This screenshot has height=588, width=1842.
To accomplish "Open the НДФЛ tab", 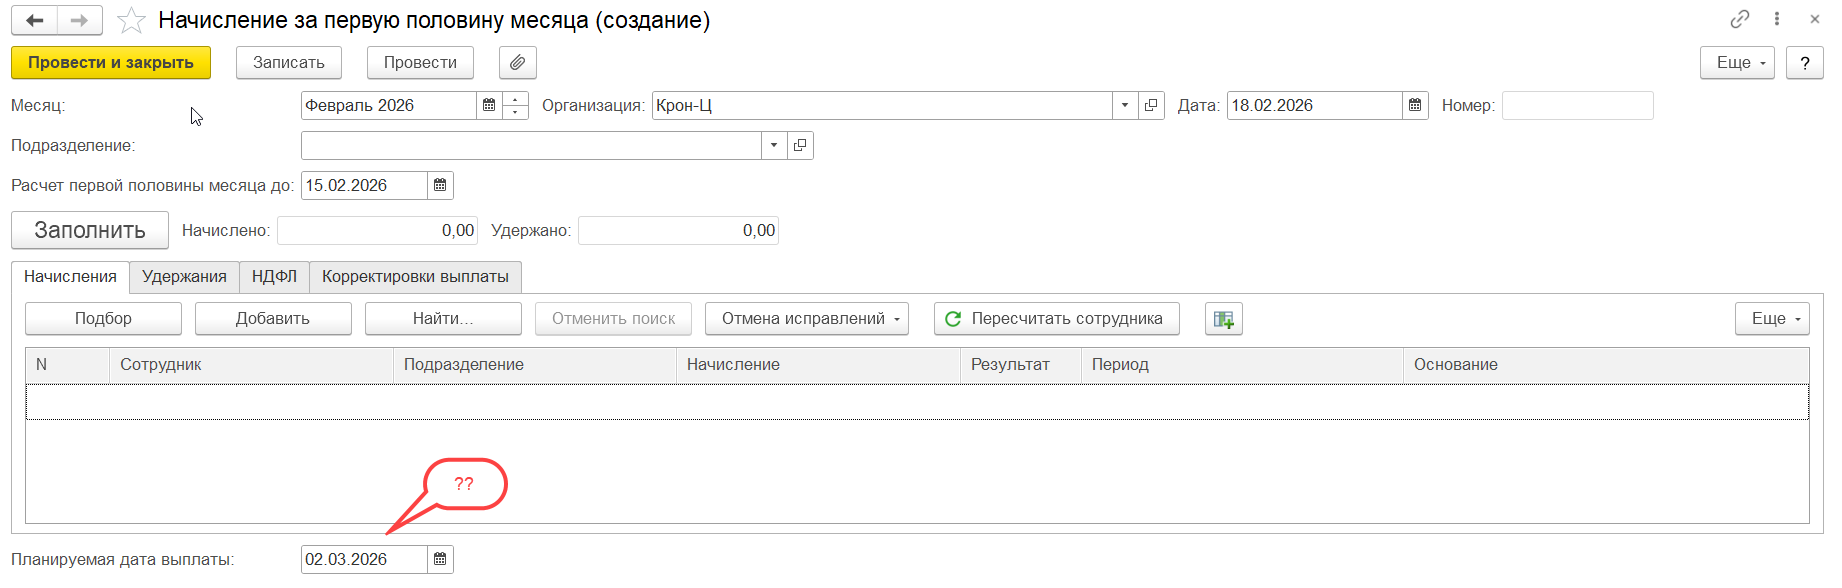I will coord(274,277).
